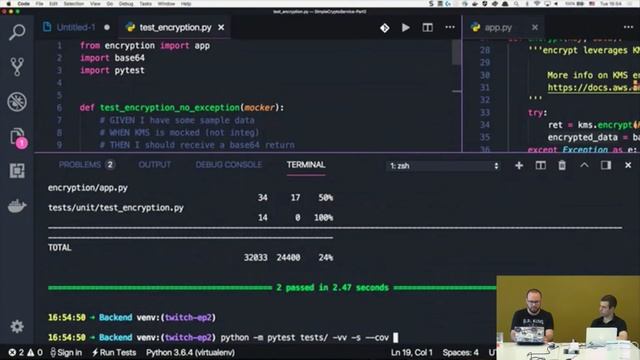Change indentation via Spaces: 4
This screenshot has height=360, width=640.
click(x=460, y=352)
